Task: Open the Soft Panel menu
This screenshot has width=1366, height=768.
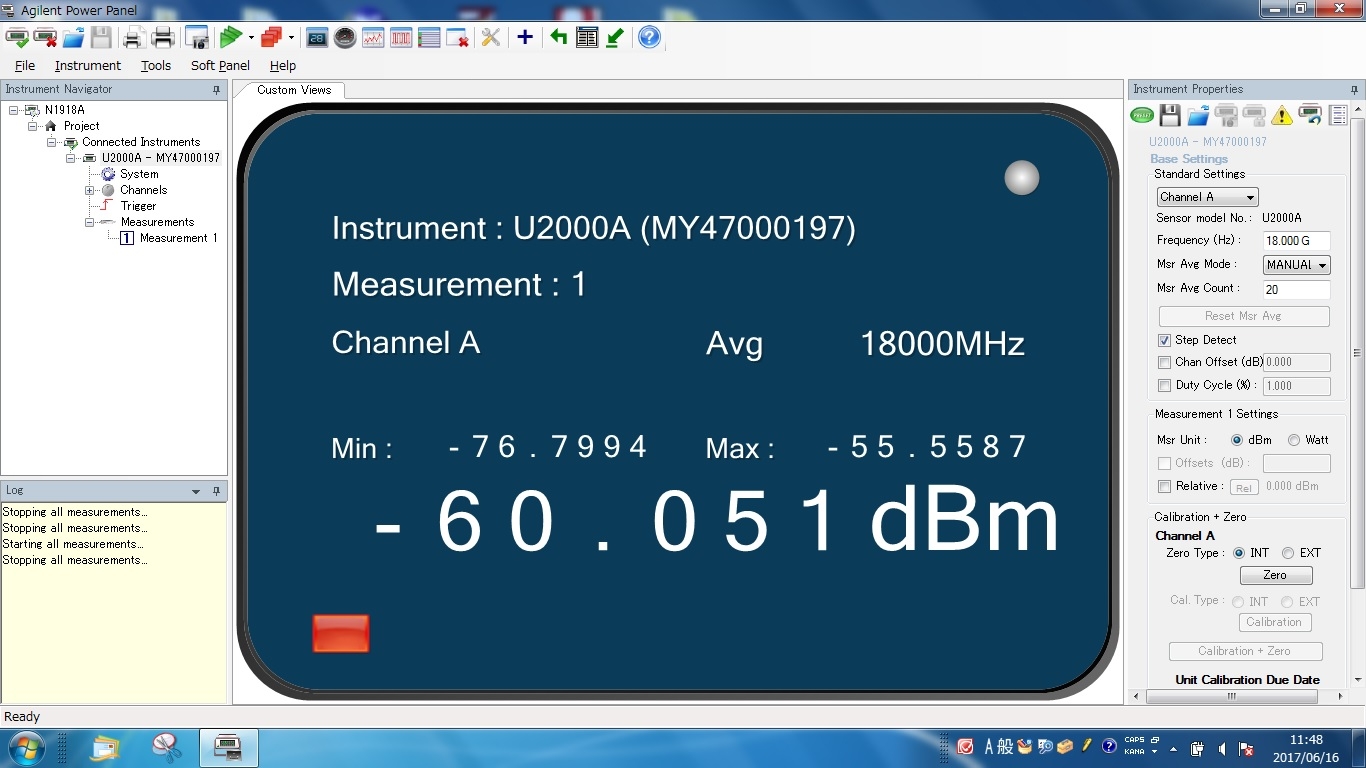Action: [x=220, y=65]
